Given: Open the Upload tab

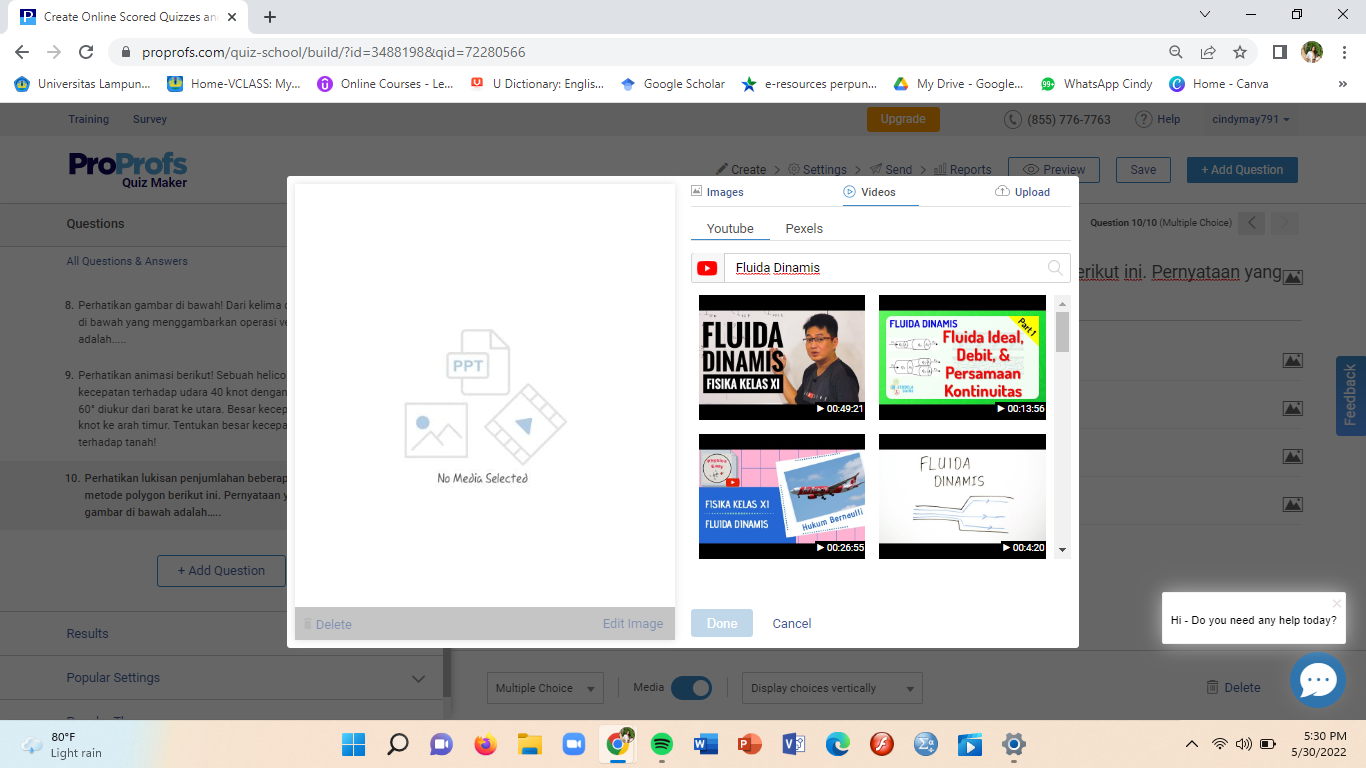Looking at the screenshot, I should 1023,192.
